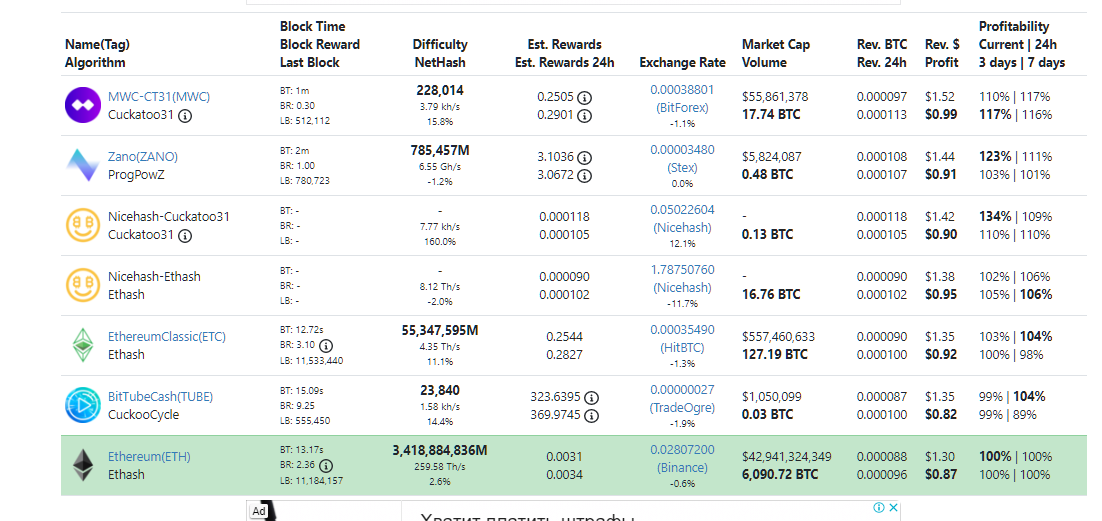The image size is (1102, 521).
Task: Open info icon beside MWC Cuckatoo31 algorithm
Action: tap(185, 115)
